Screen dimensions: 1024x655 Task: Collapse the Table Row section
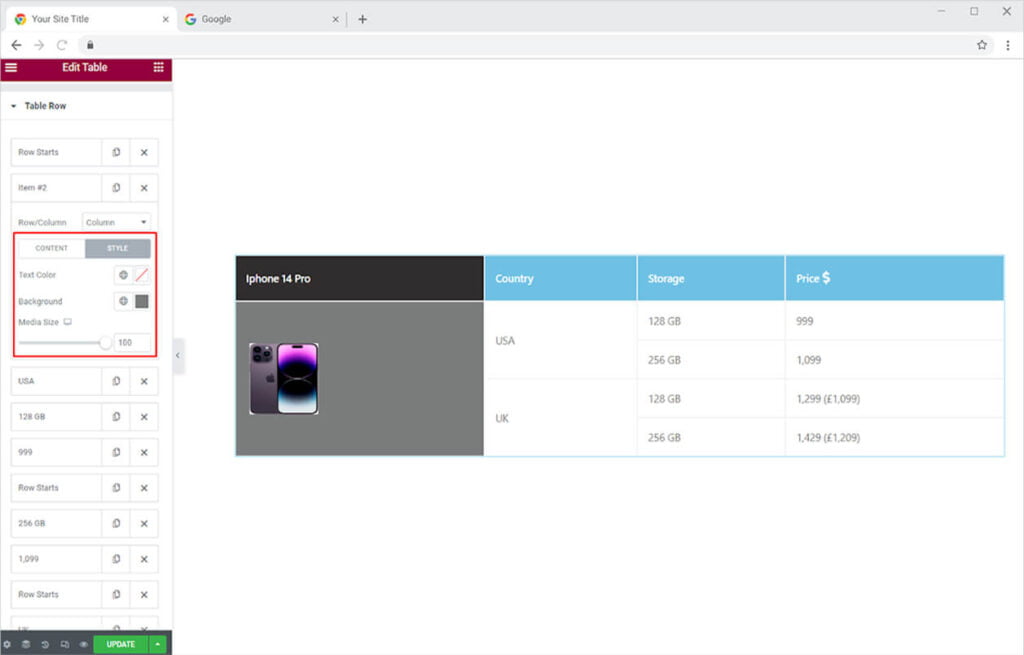[x=14, y=106]
